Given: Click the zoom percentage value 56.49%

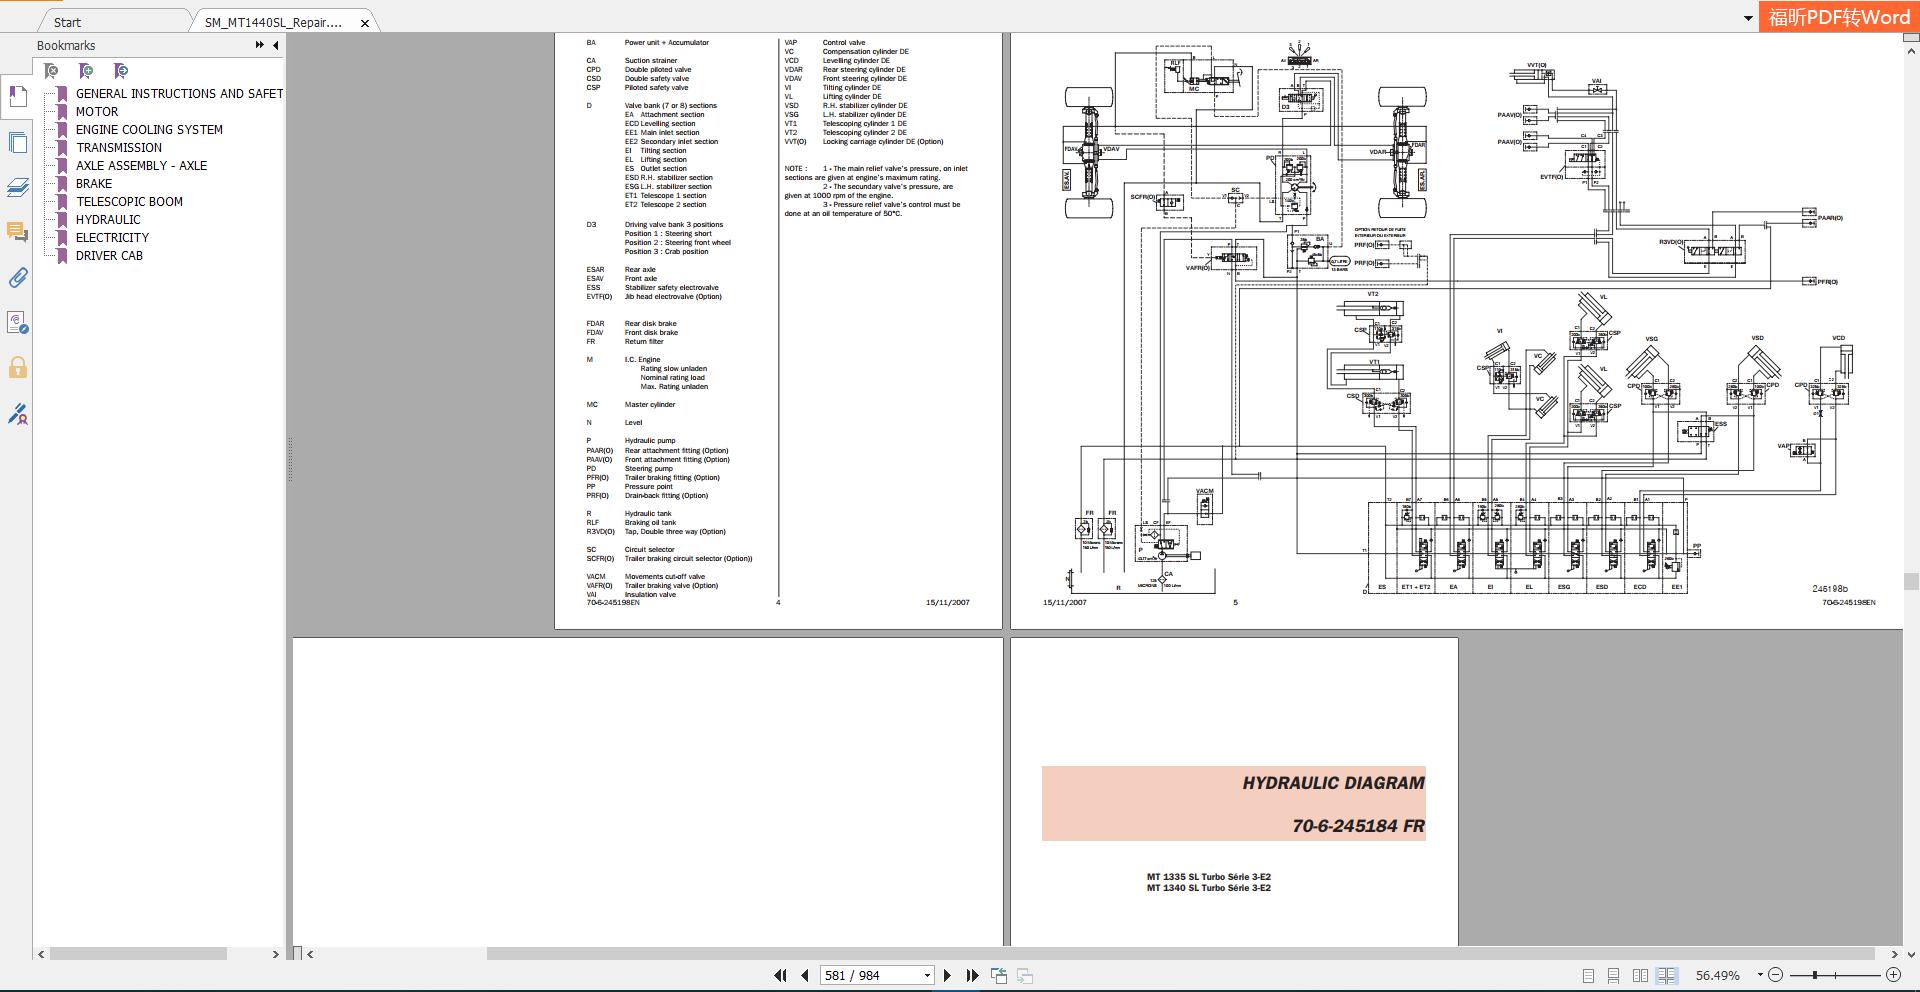Looking at the screenshot, I should (x=1718, y=975).
